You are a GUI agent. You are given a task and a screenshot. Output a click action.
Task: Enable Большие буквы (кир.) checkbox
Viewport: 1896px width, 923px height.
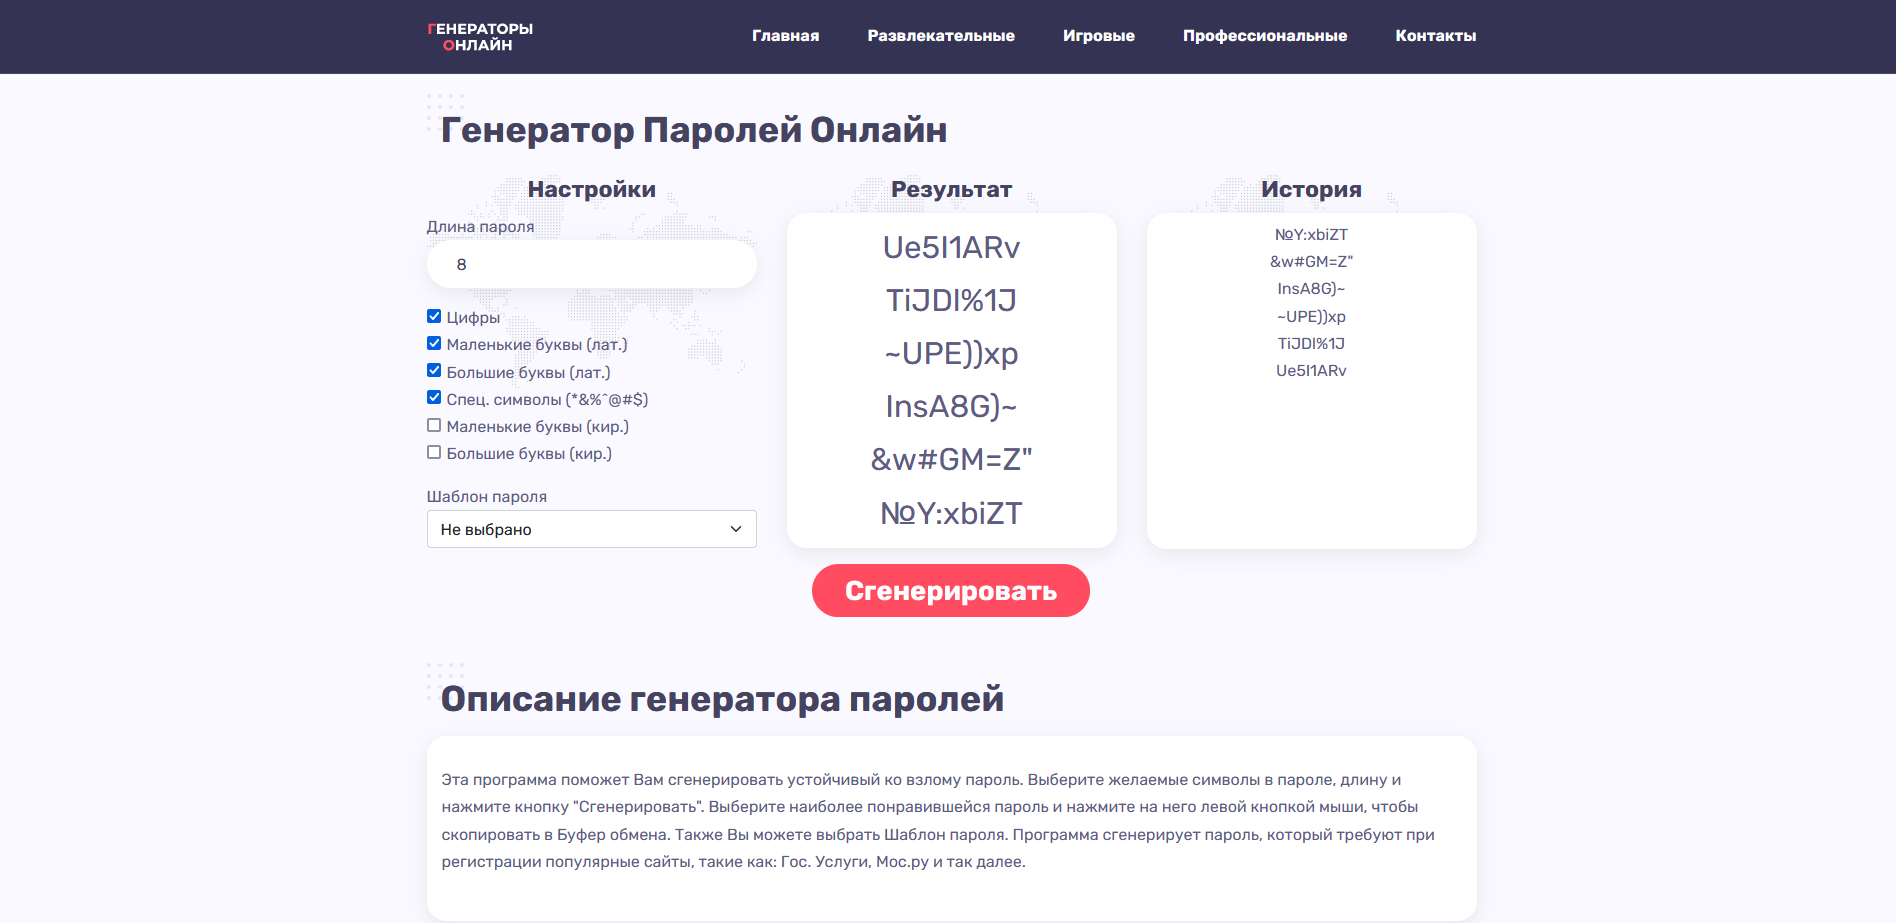tap(434, 452)
